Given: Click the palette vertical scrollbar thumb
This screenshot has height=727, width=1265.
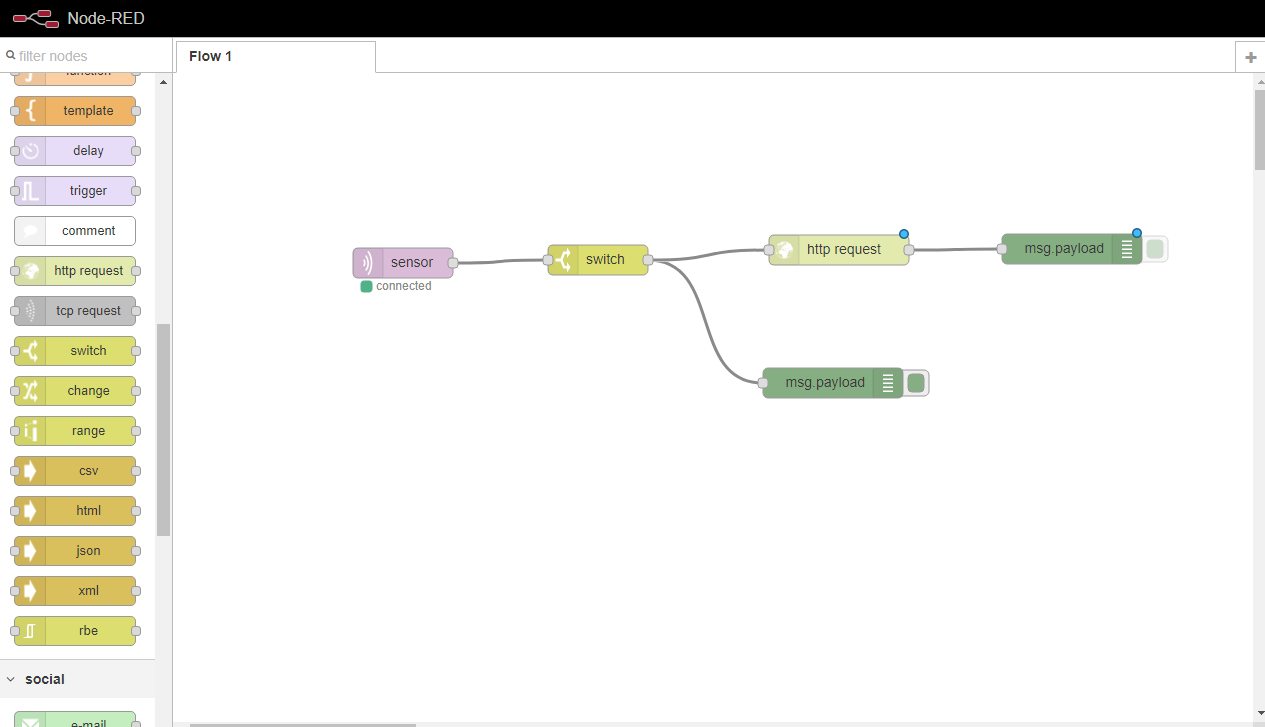Looking at the screenshot, I should 164,430.
